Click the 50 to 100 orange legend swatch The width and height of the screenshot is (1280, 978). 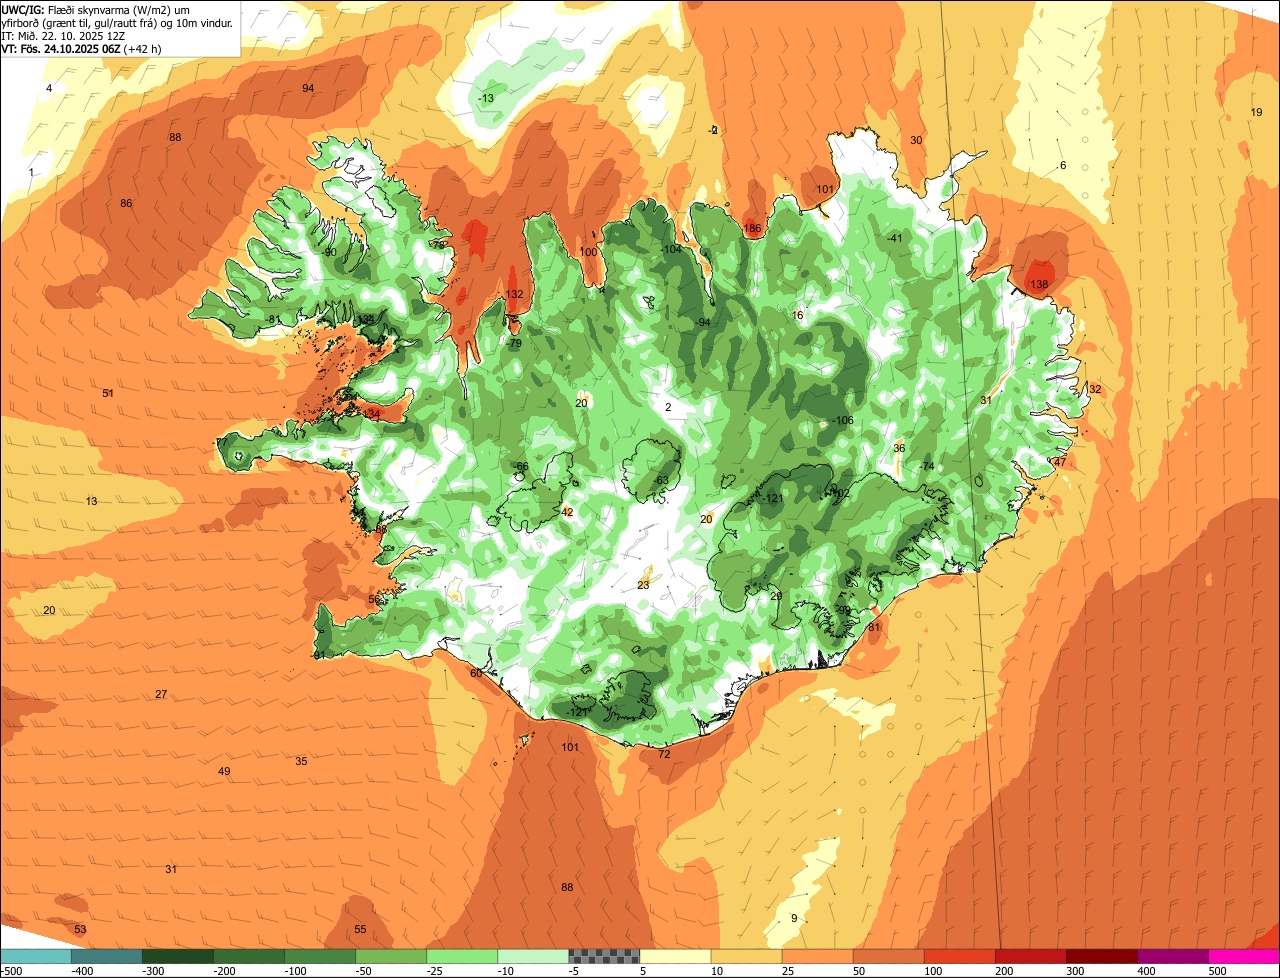[889, 956]
